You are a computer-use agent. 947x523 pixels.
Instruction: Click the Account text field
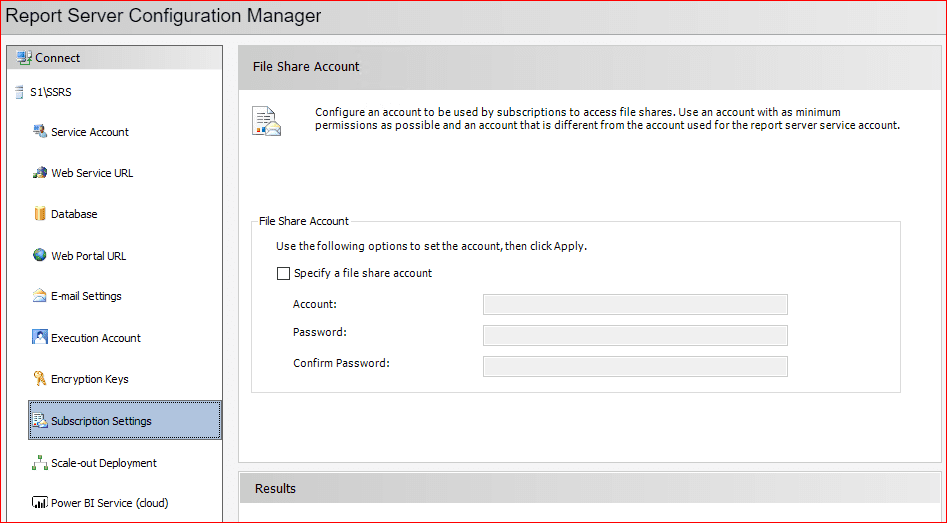pos(635,305)
